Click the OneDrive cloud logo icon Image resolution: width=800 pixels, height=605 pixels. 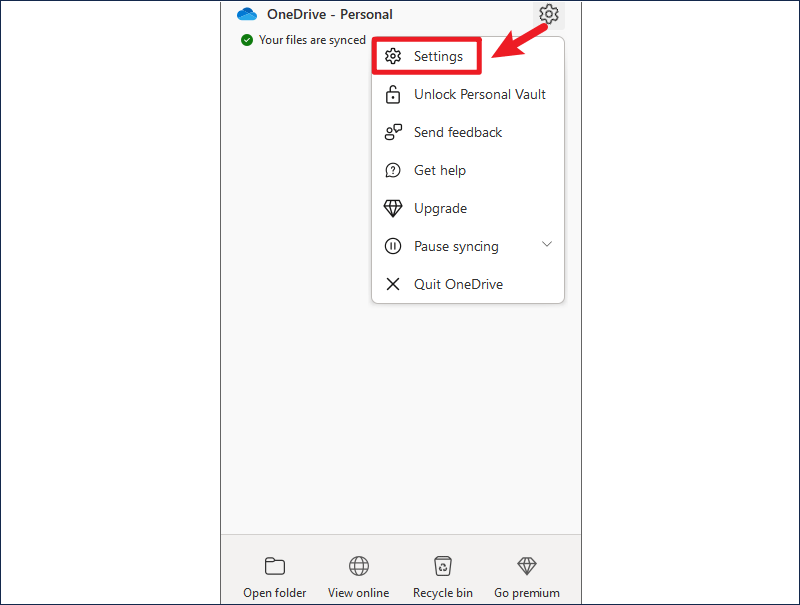[x=247, y=14]
